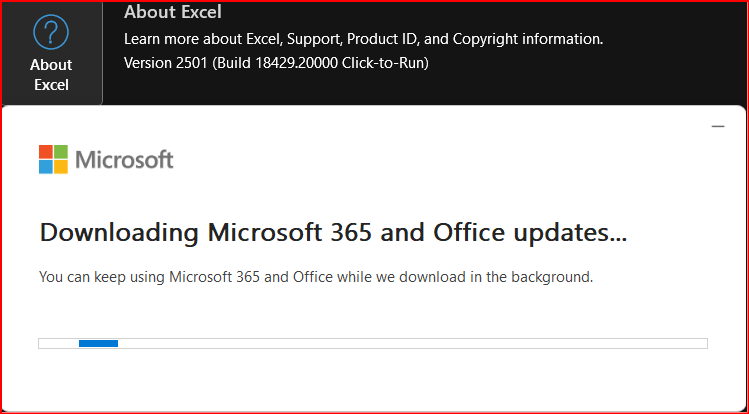Click the Microsoft four-square logo
The width and height of the screenshot is (749, 414).
pyautogui.click(x=54, y=159)
